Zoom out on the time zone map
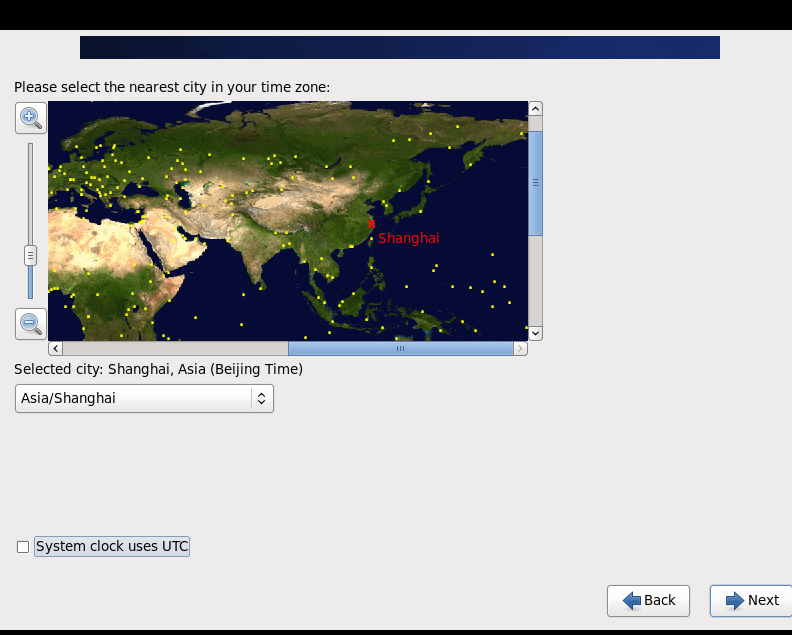The width and height of the screenshot is (792, 635). (x=31, y=324)
